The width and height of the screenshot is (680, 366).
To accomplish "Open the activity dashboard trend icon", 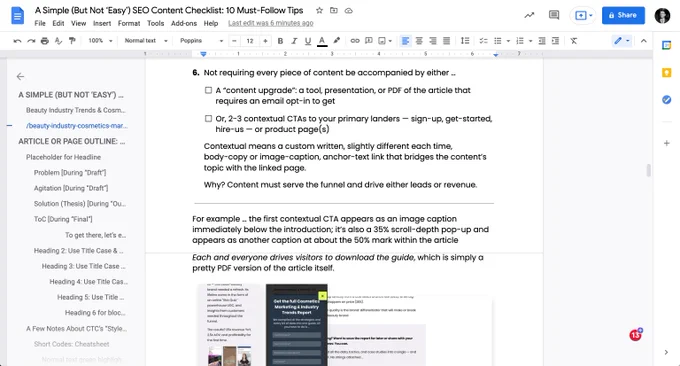I will (529, 15).
